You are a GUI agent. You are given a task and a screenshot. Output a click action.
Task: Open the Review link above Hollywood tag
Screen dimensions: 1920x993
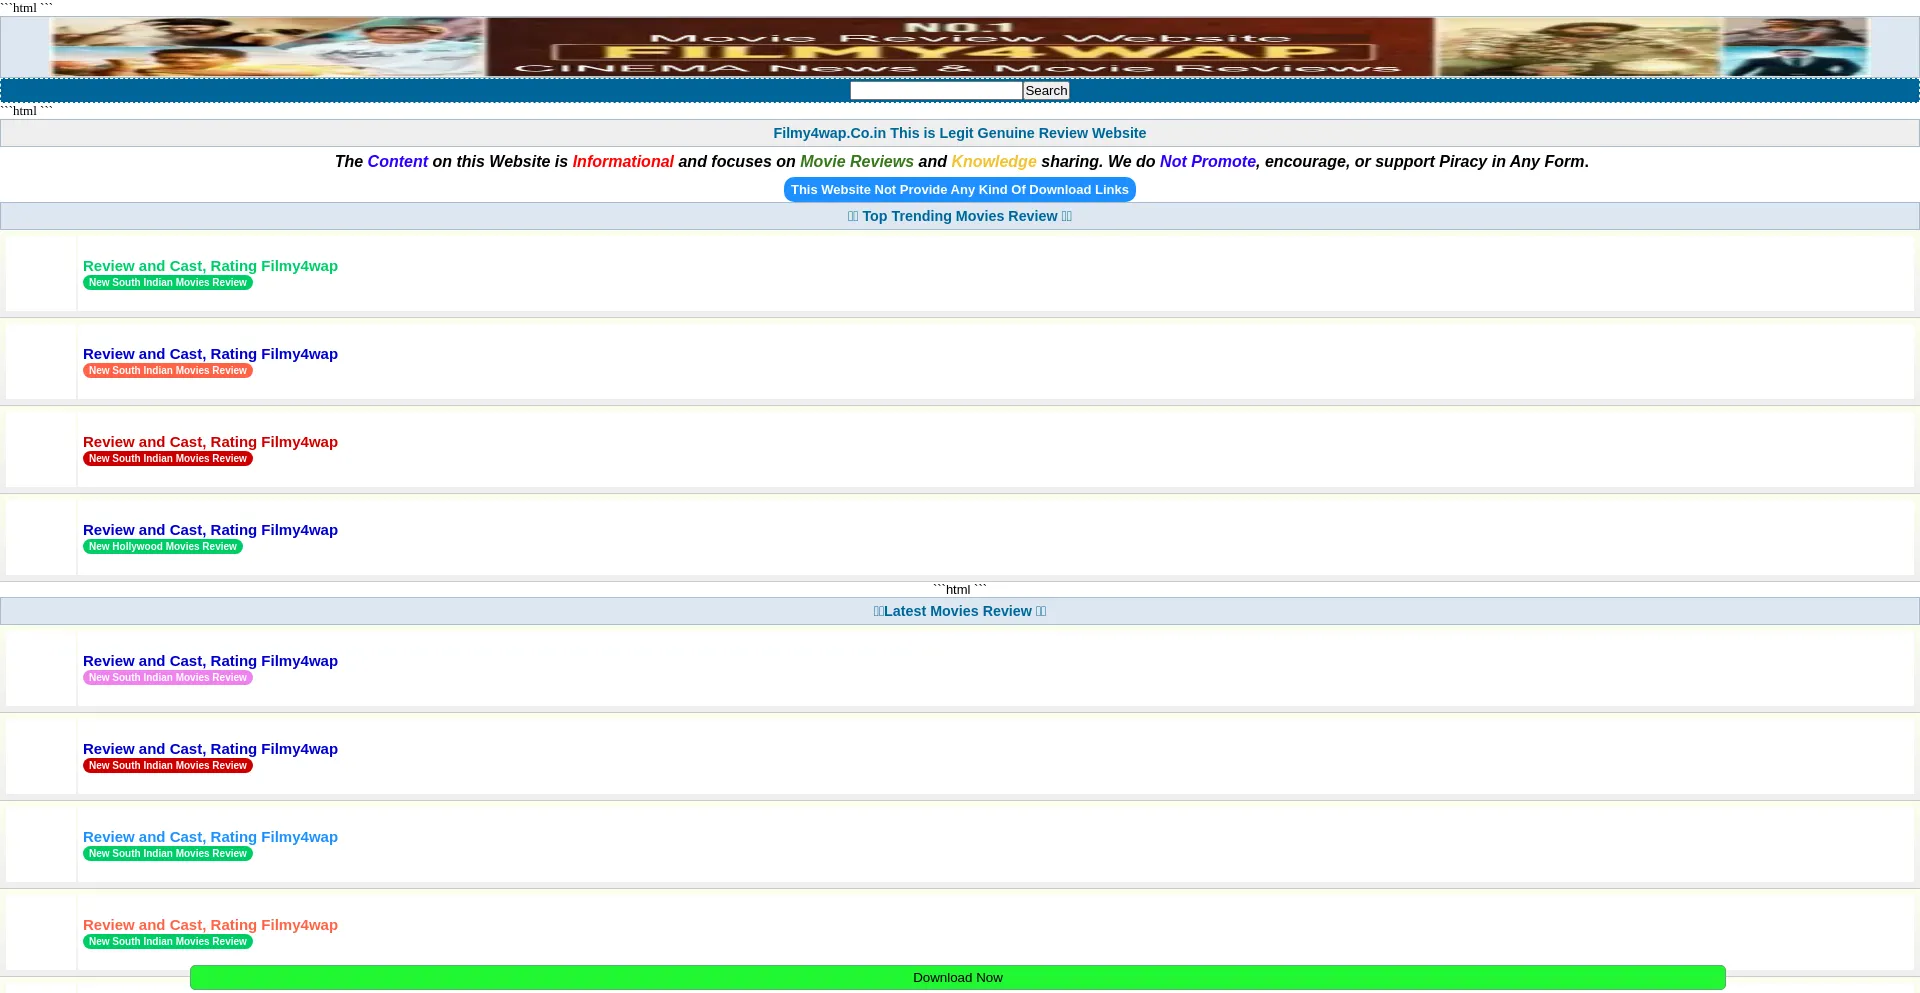click(x=210, y=530)
